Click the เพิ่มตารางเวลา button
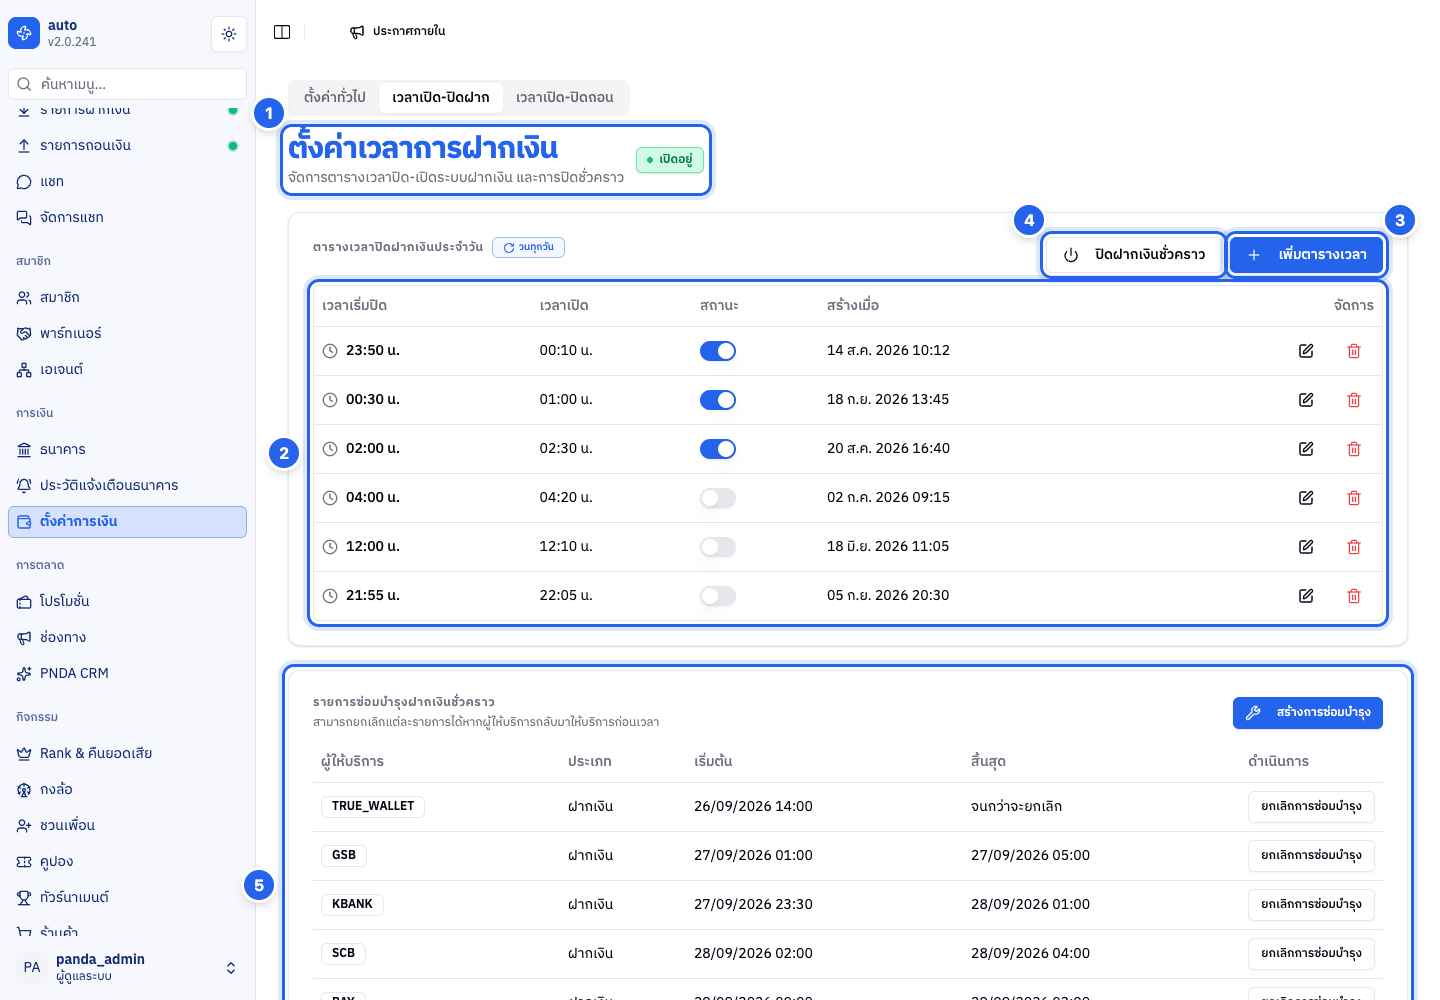 (x=1306, y=255)
